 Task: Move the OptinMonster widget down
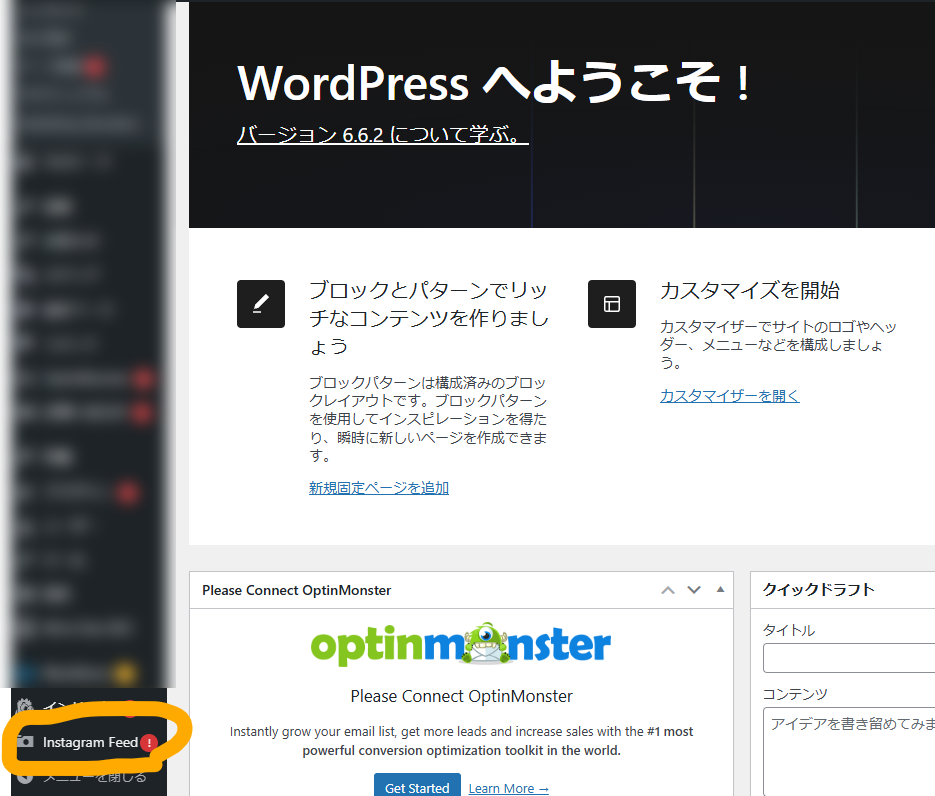(694, 590)
